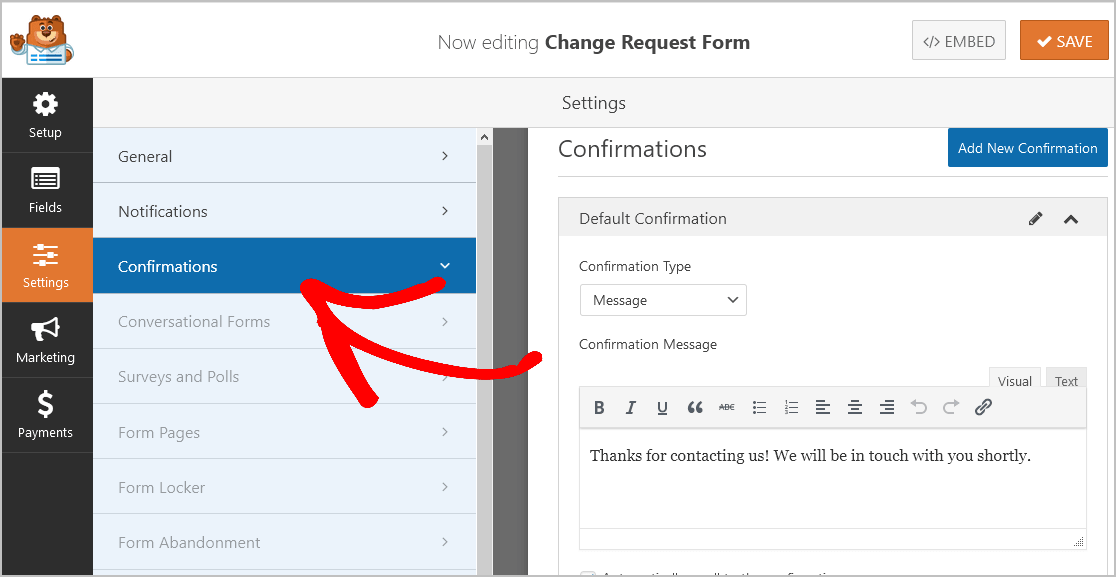
Task: Expand the Form Locker chevron
Action: click(x=445, y=487)
